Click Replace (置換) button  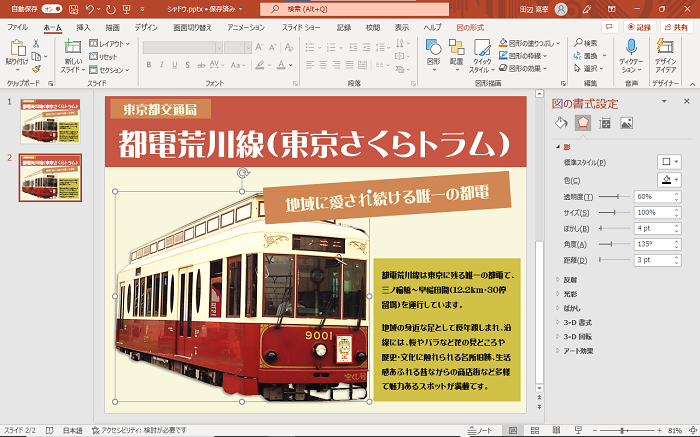(586, 56)
